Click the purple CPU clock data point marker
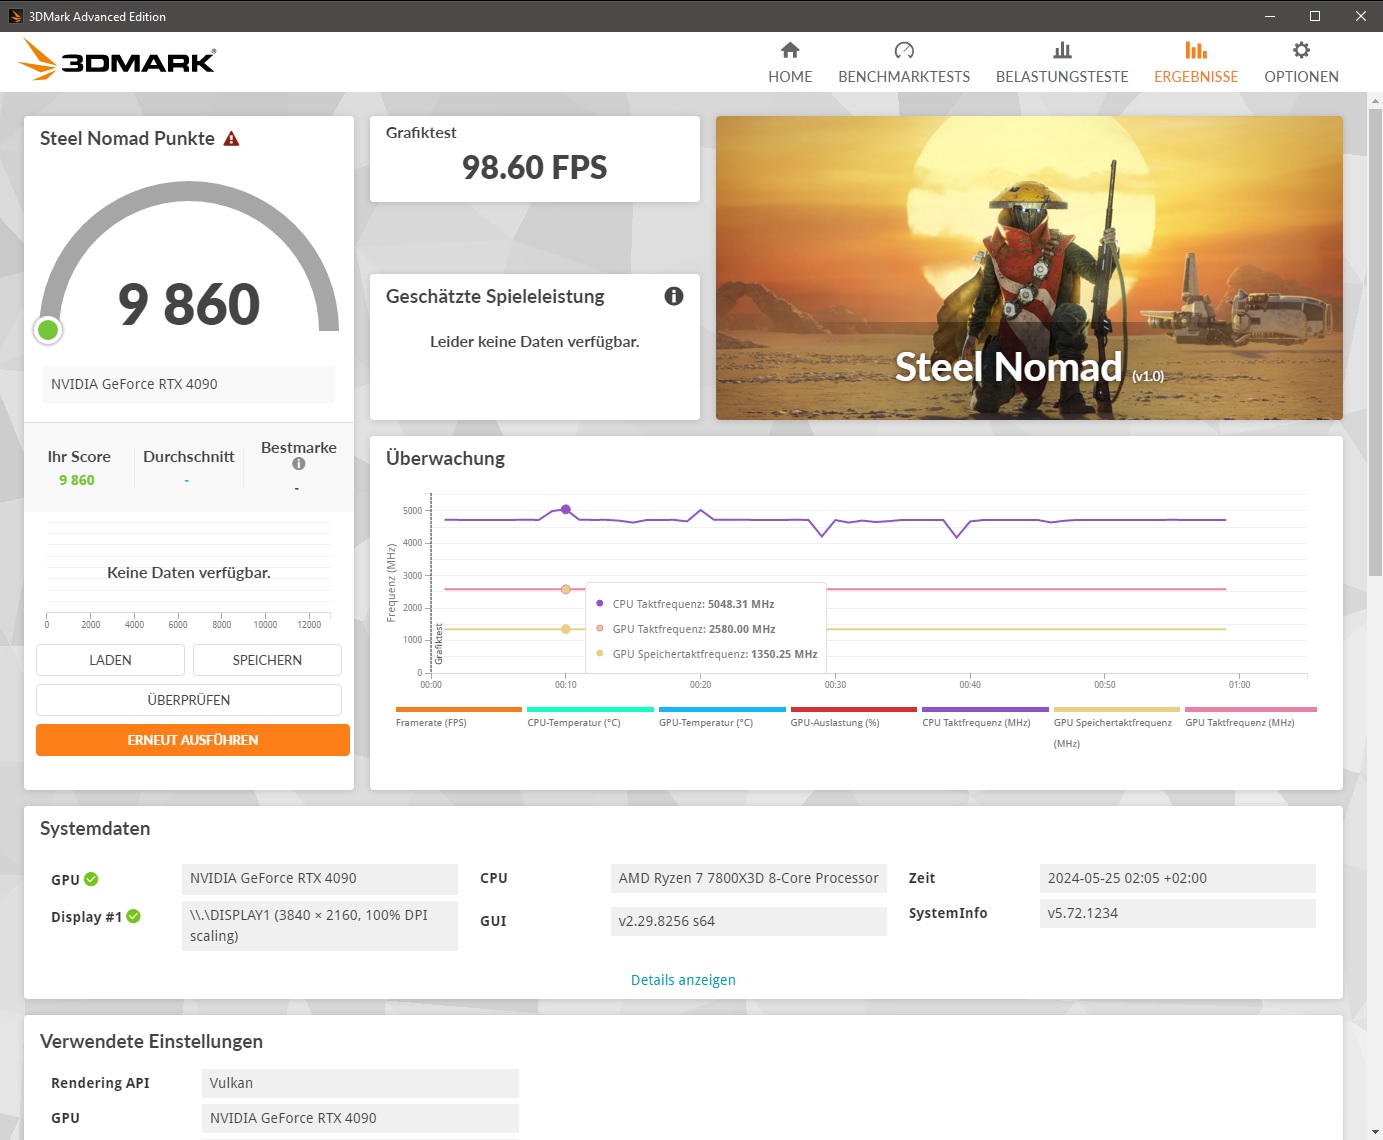The width and height of the screenshot is (1383, 1140). pyautogui.click(x=566, y=509)
